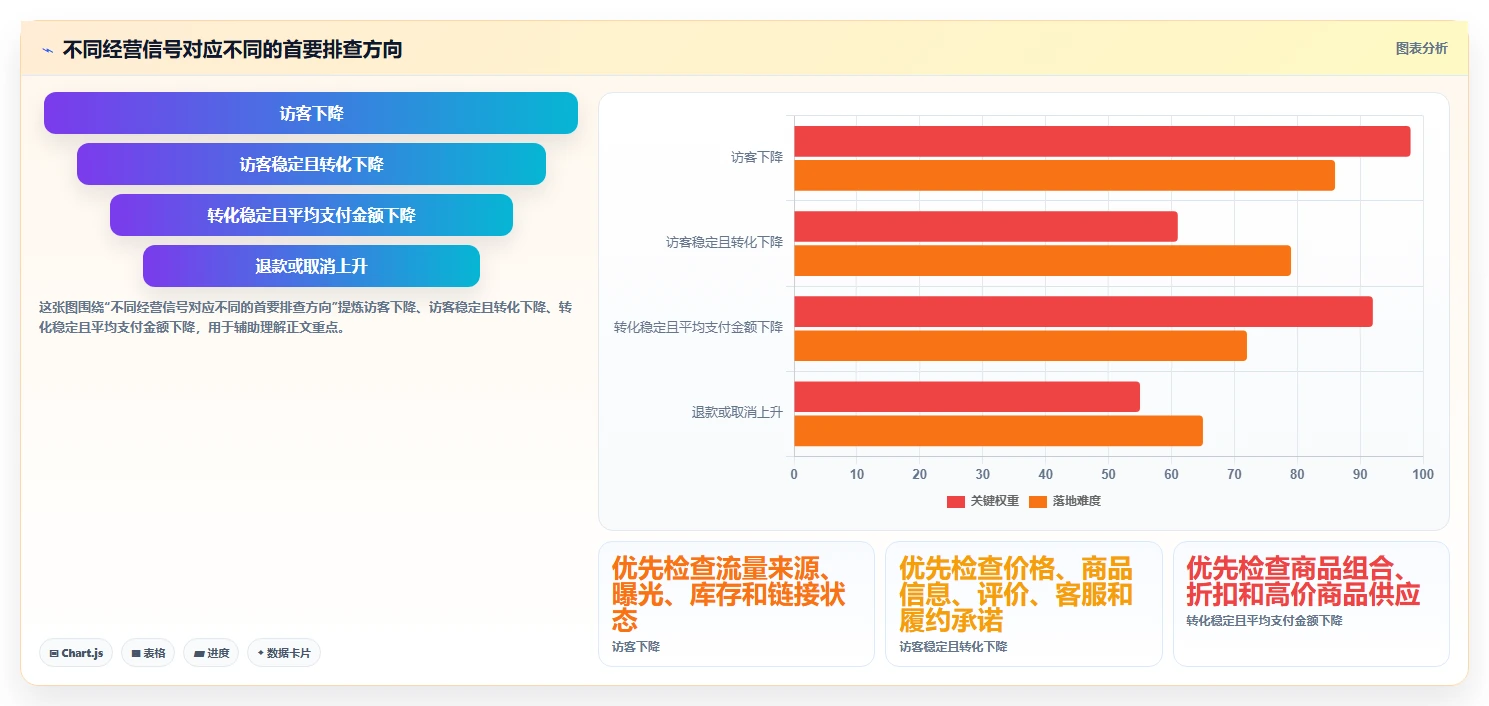Click the red bar for 退款或取消上升
This screenshot has height=706, width=1489.
tap(967, 396)
